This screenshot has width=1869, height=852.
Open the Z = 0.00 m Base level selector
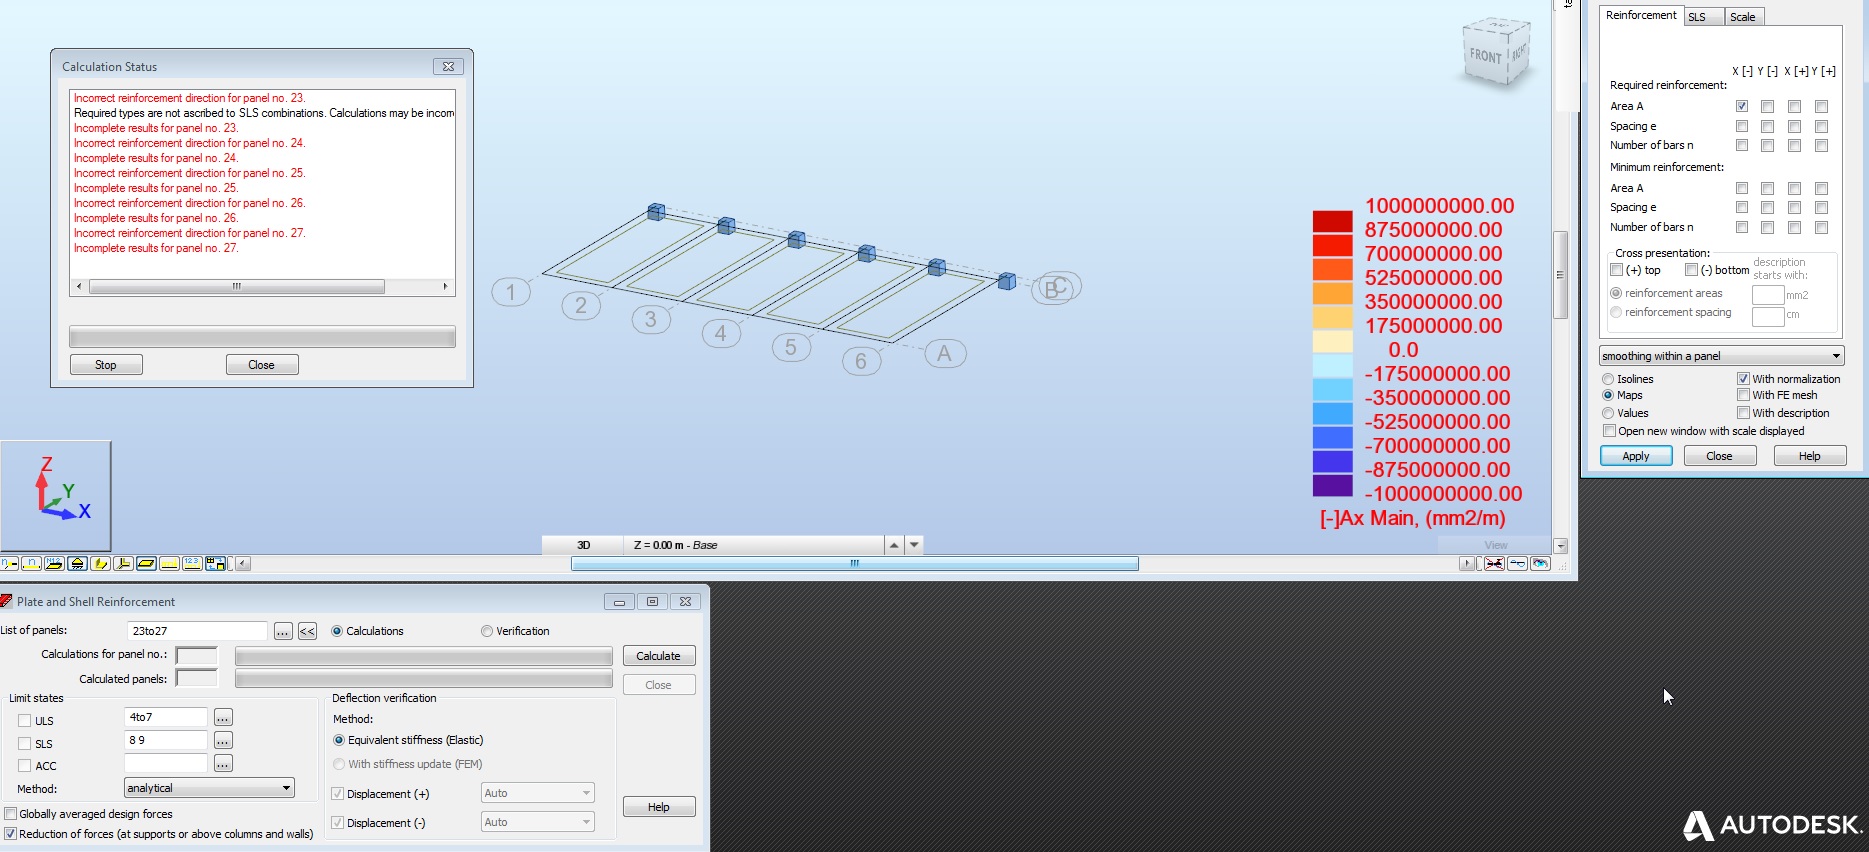[755, 545]
